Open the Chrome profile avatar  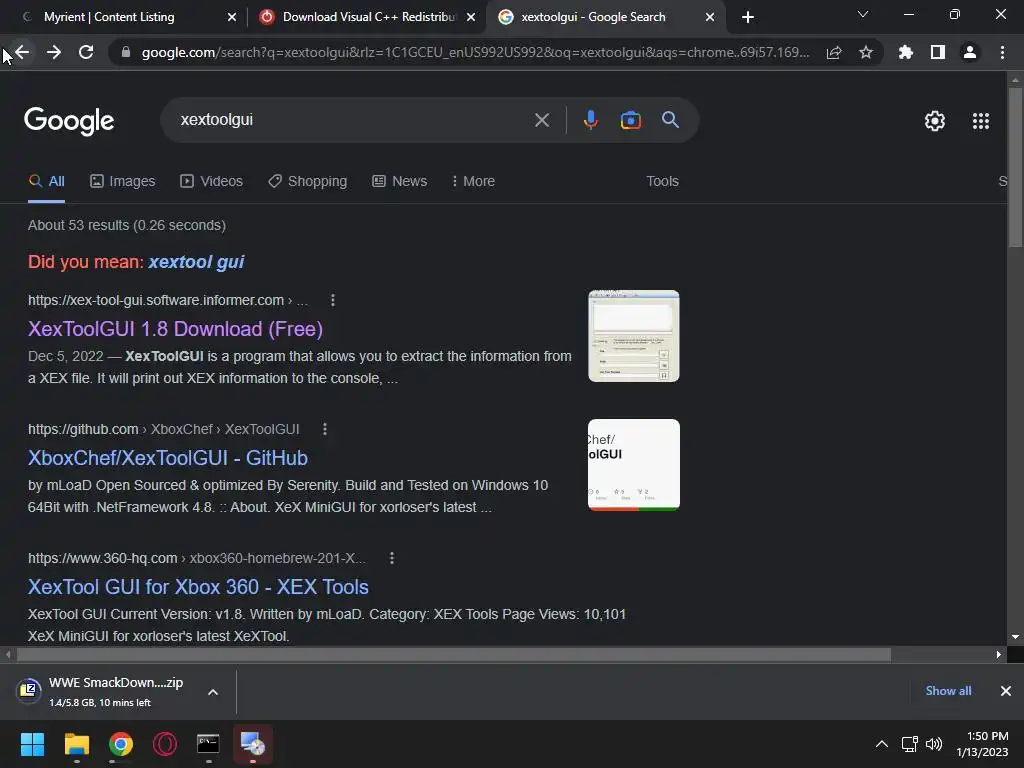click(970, 52)
